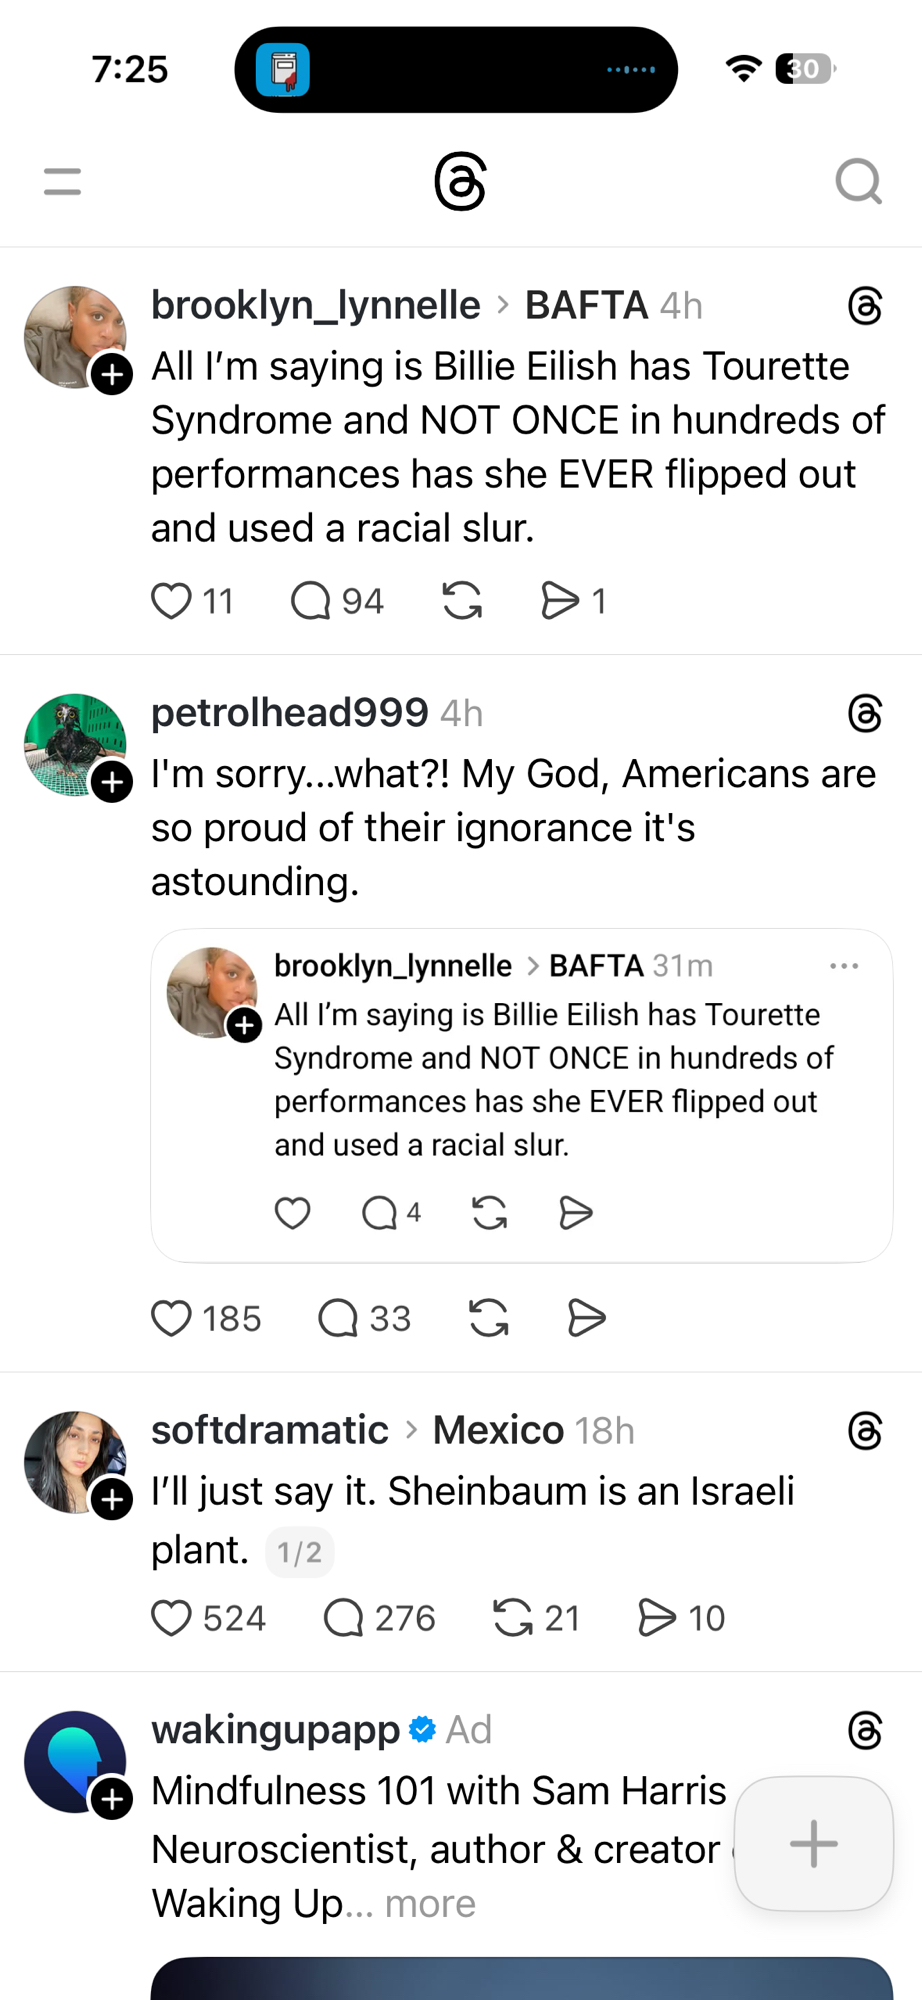Open the 94 replies on brooklyn_lynnelle's post
Viewport: 922px width, 2000px height.
coord(310,601)
